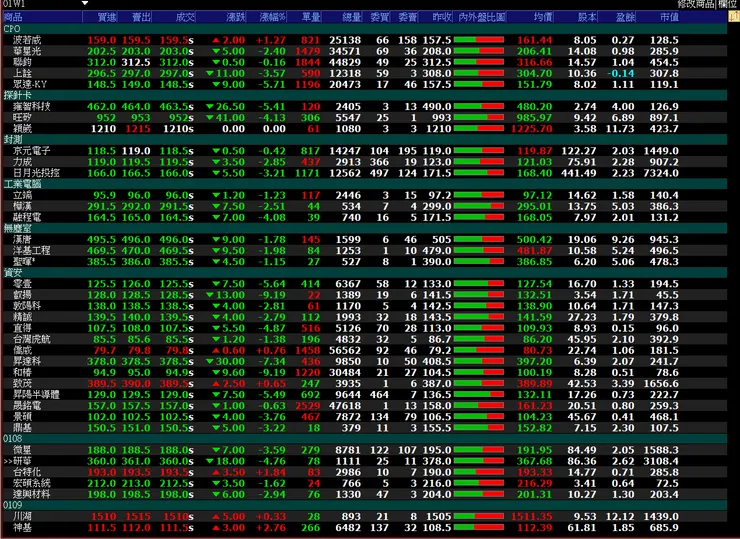Click average price 1511.35 in 川湖 row
This screenshot has width=740, height=539.
531,517
